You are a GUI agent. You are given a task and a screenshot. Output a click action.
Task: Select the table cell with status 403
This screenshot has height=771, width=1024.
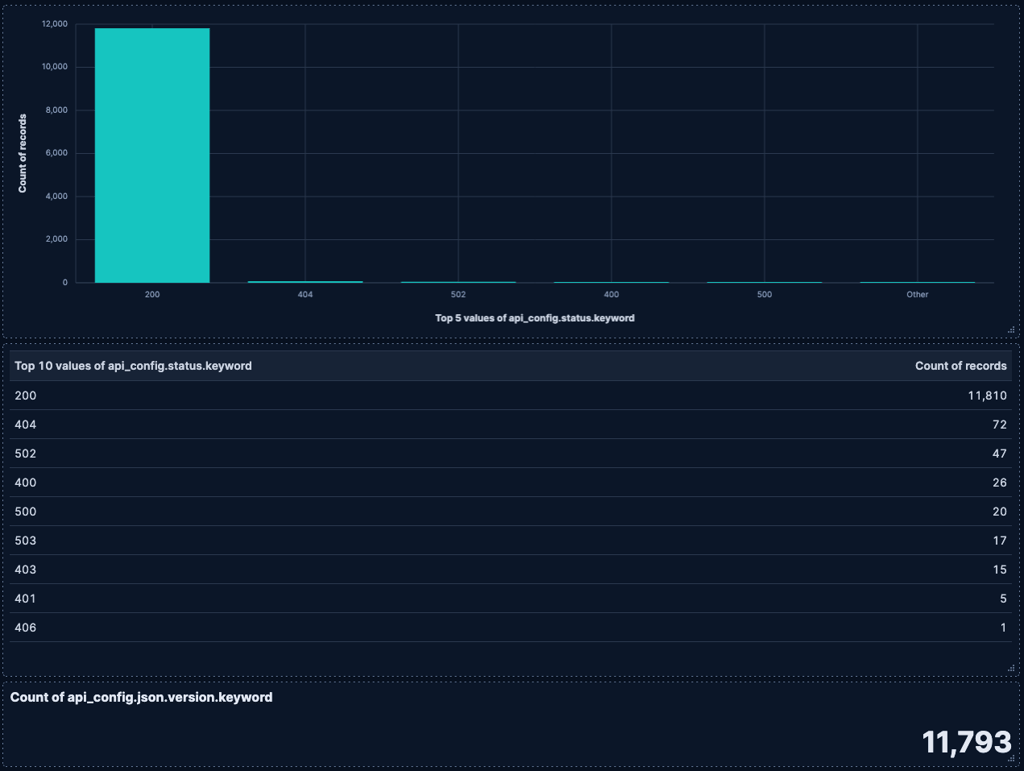point(25,569)
